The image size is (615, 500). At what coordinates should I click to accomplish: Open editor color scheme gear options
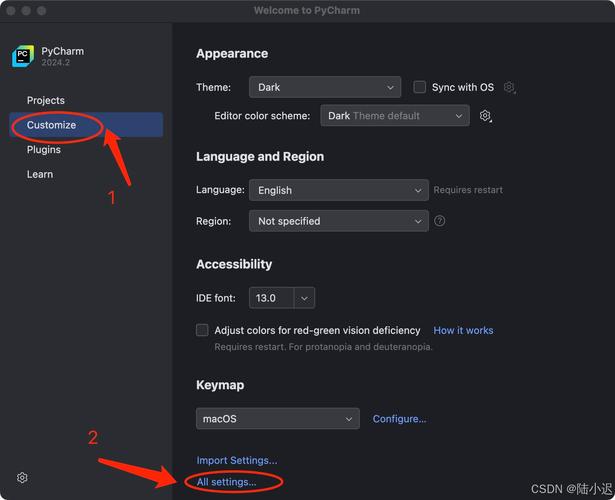click(485, 116)
